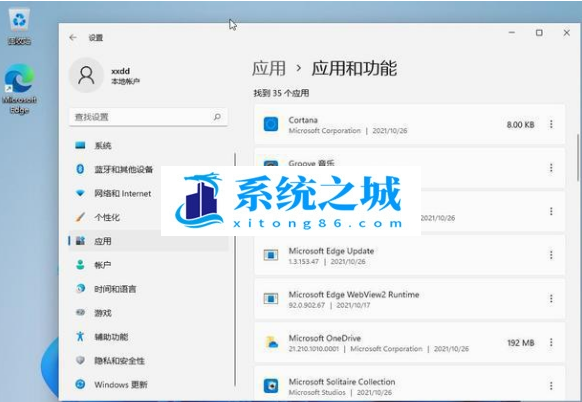Click the privacy shield icon
Image resolution: width=582 pixels, height=402 pixels.
[x=80, y=360]
